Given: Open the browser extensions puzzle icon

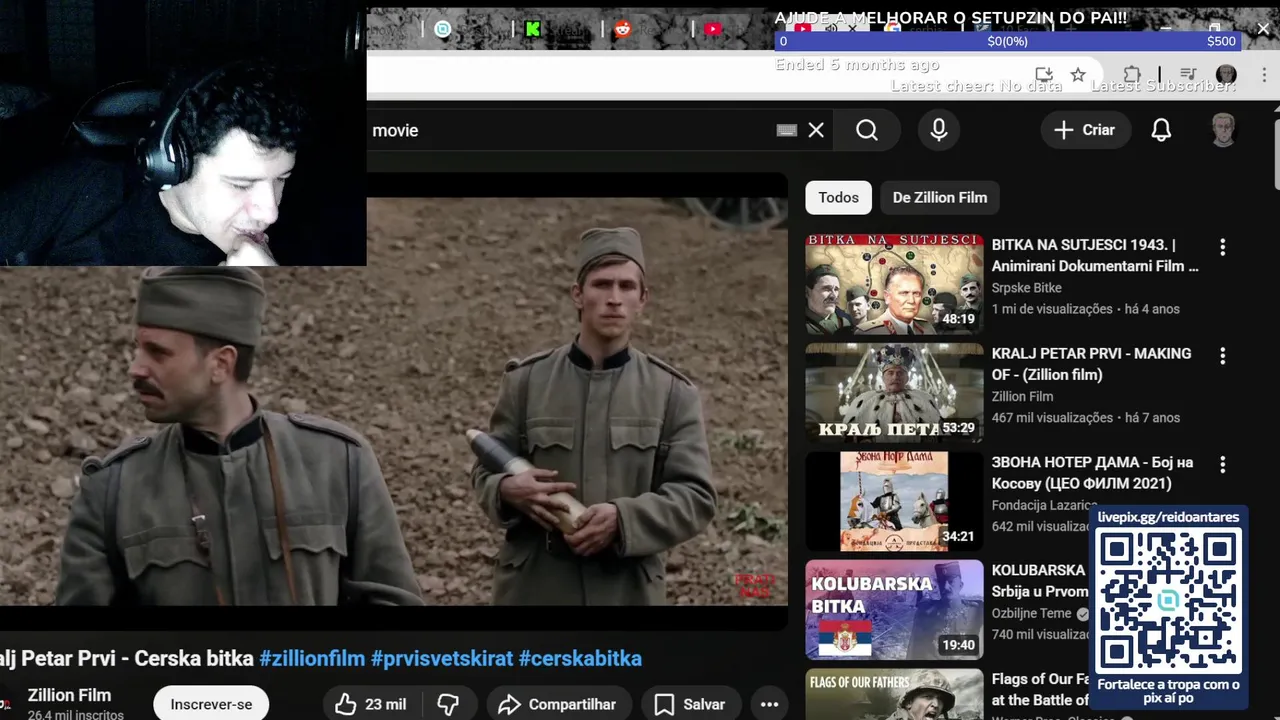Looking at the screenshot, I should coord(1132,75).
